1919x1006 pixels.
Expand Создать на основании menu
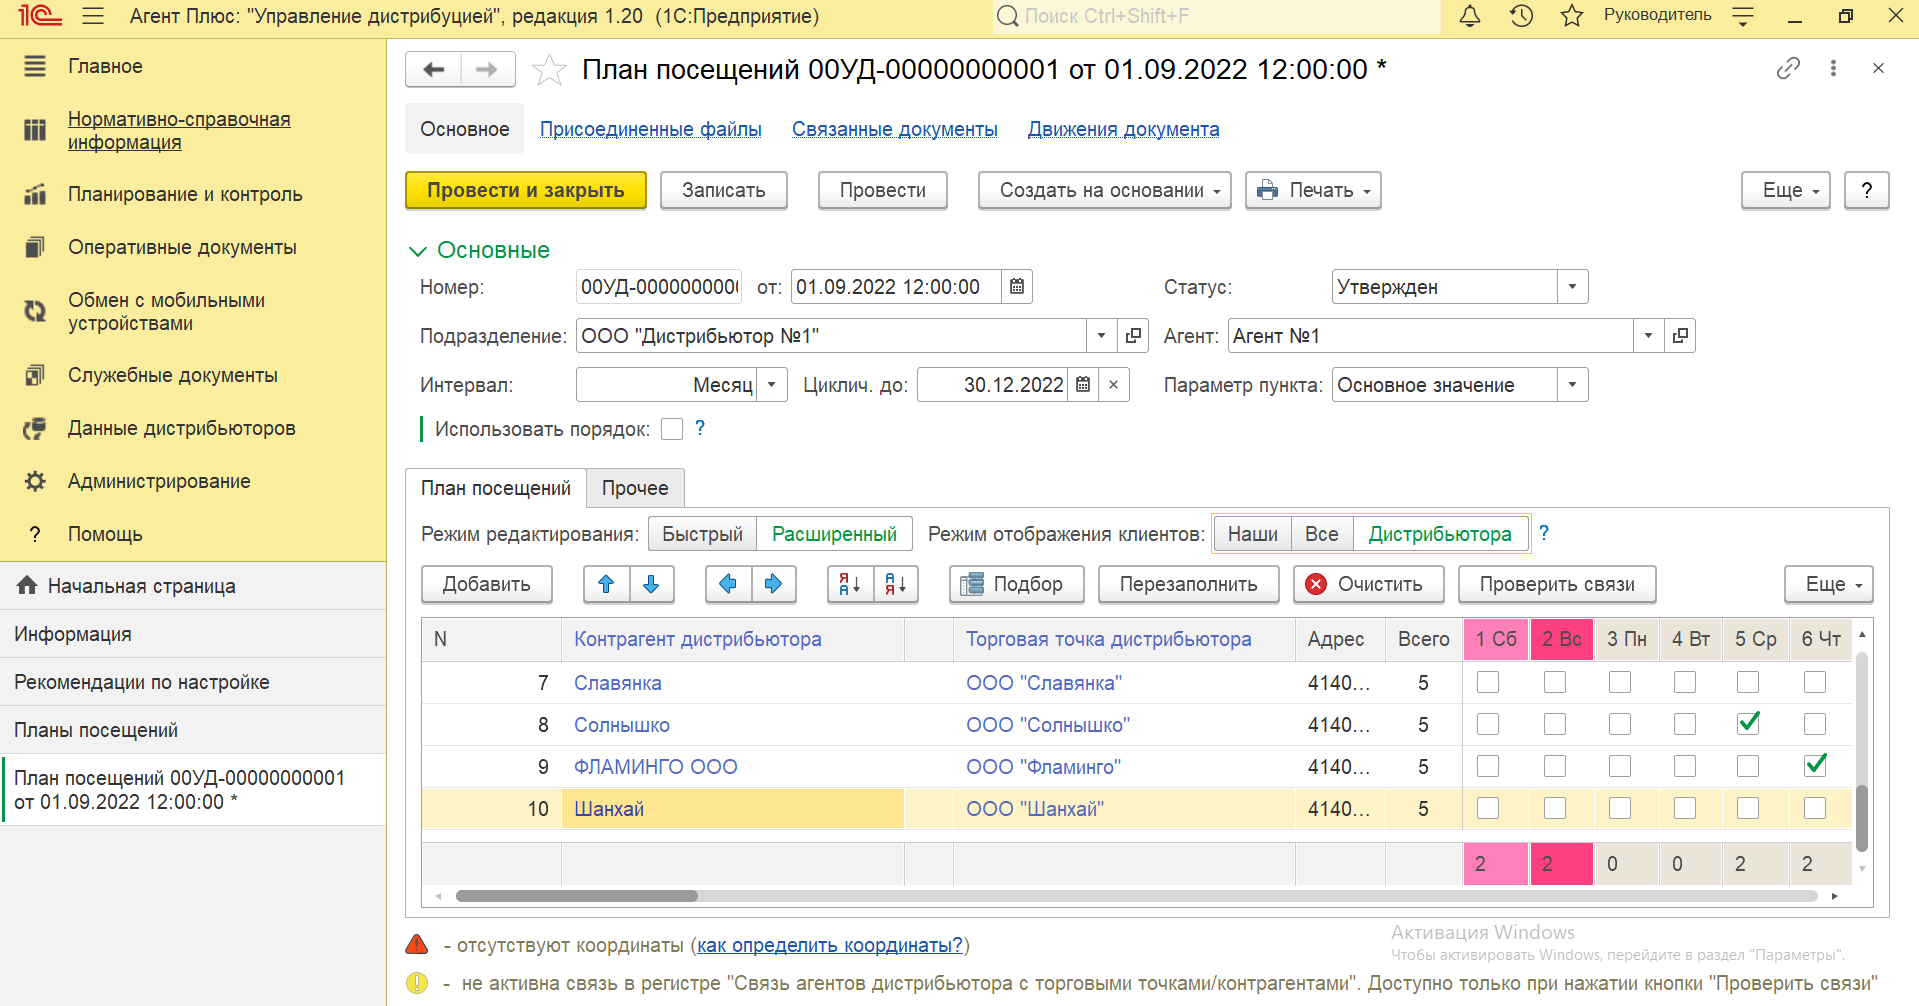click(x=1104, y=190)
